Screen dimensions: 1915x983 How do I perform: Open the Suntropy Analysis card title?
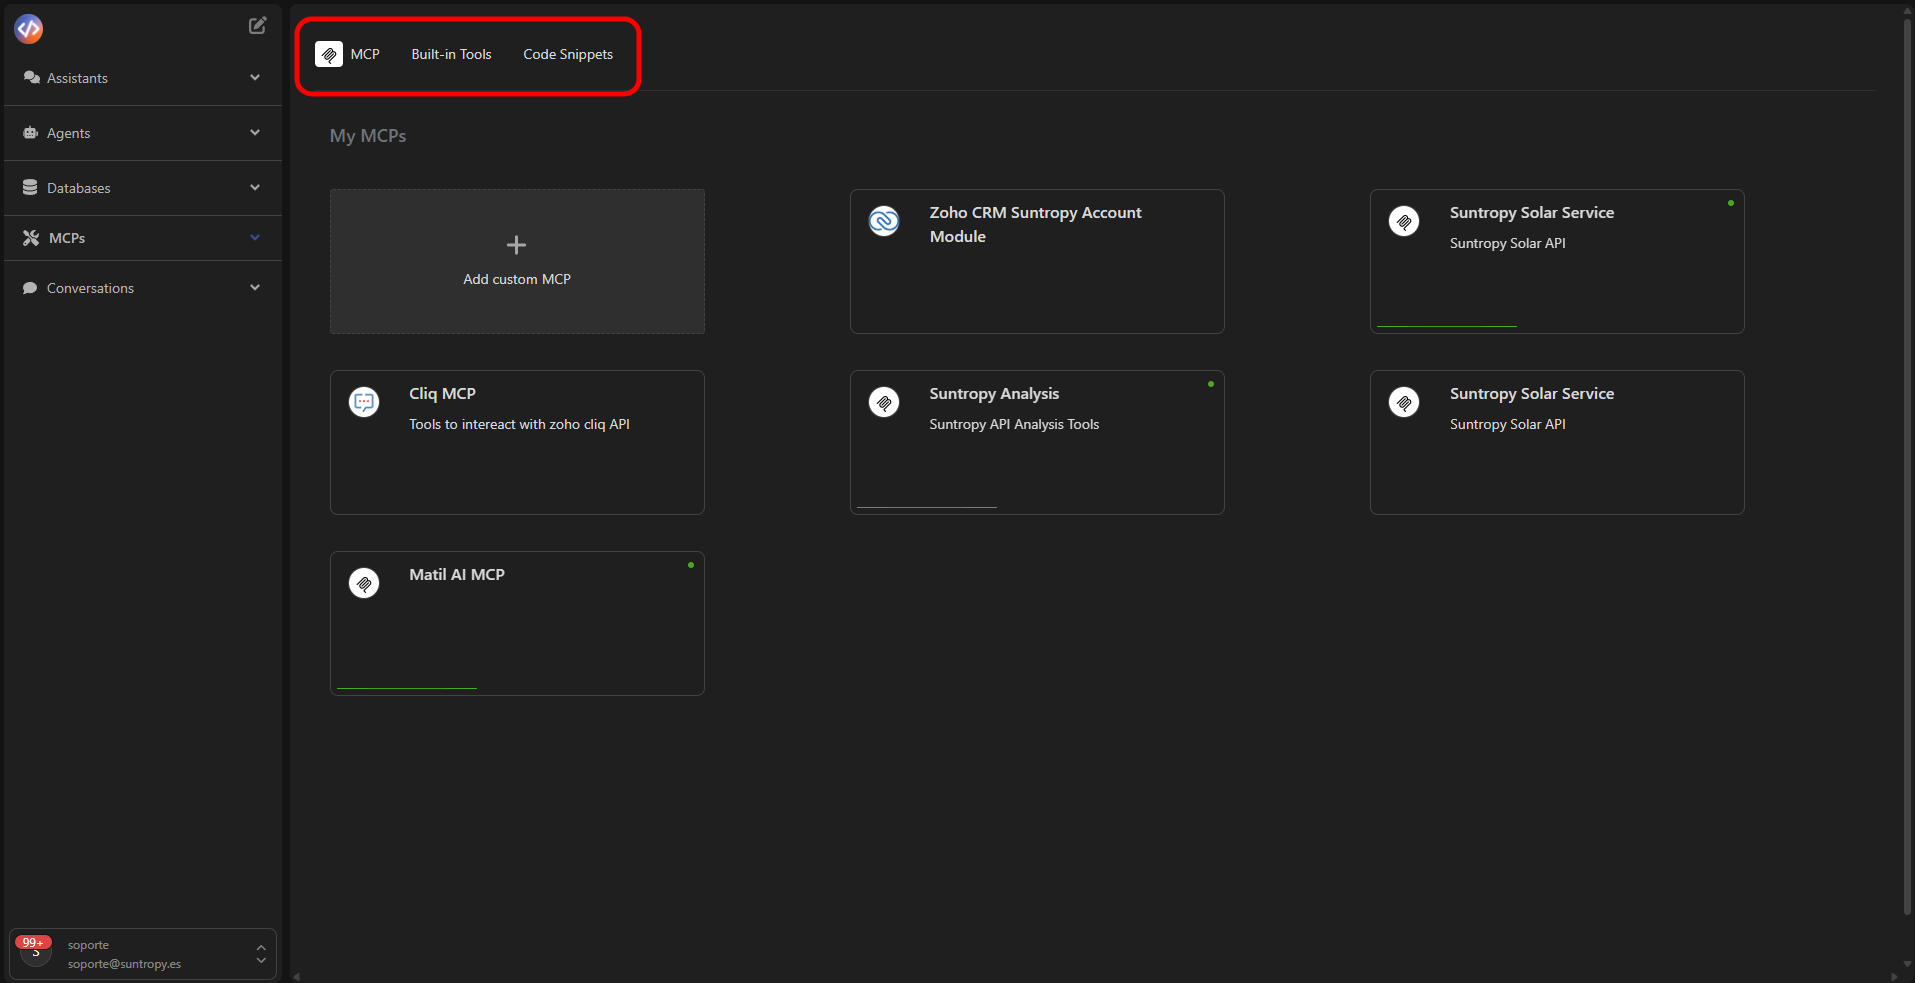click(x=994, y=394)
